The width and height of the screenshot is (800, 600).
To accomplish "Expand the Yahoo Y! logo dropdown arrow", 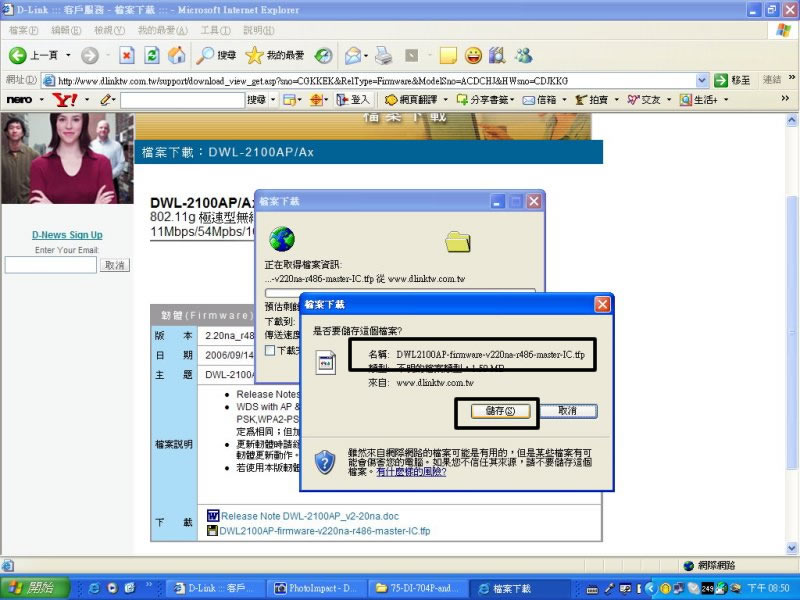I will coord(87,99).
